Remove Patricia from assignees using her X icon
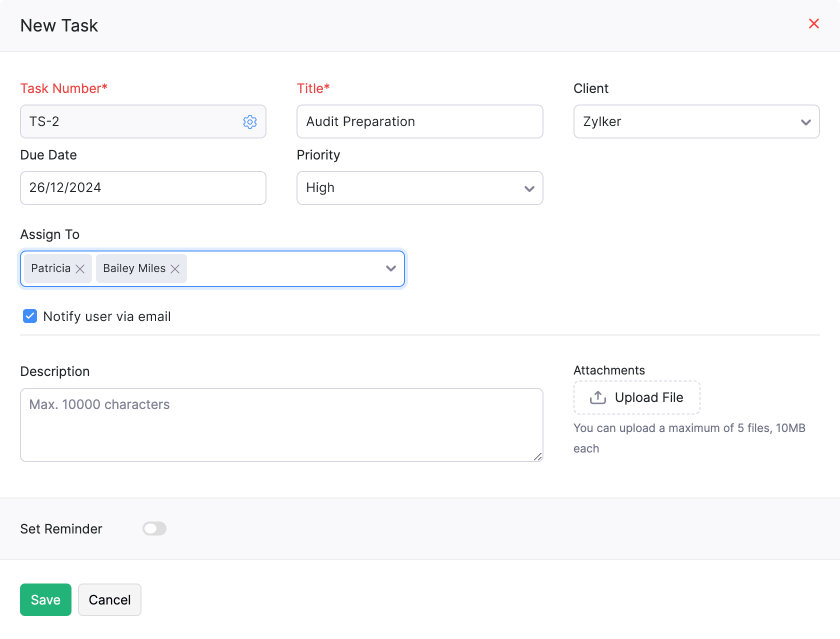 80,268
